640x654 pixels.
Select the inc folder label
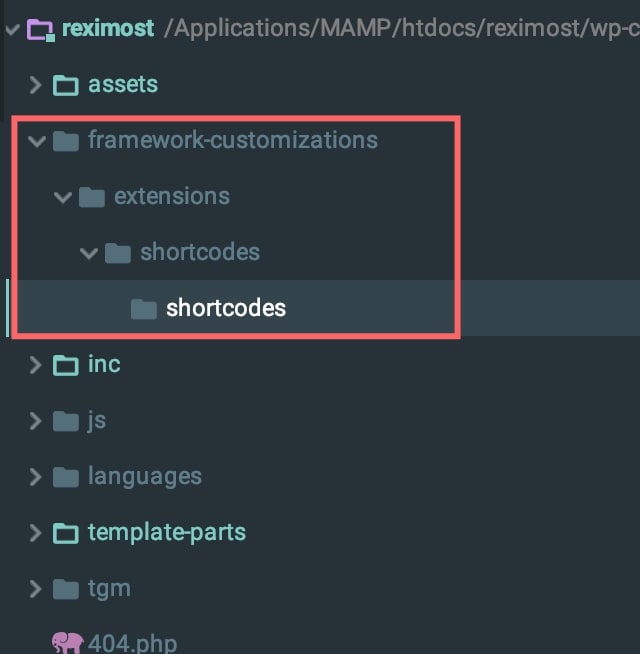coord(104,364)
